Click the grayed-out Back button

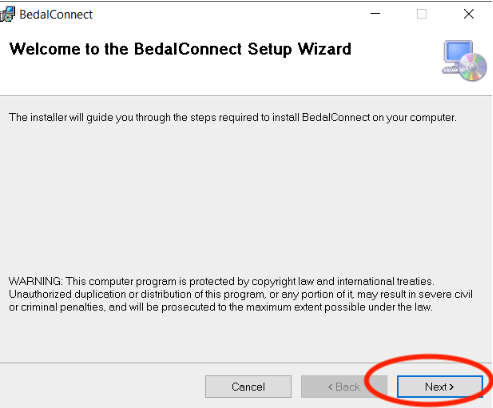[x=344, y=387]
